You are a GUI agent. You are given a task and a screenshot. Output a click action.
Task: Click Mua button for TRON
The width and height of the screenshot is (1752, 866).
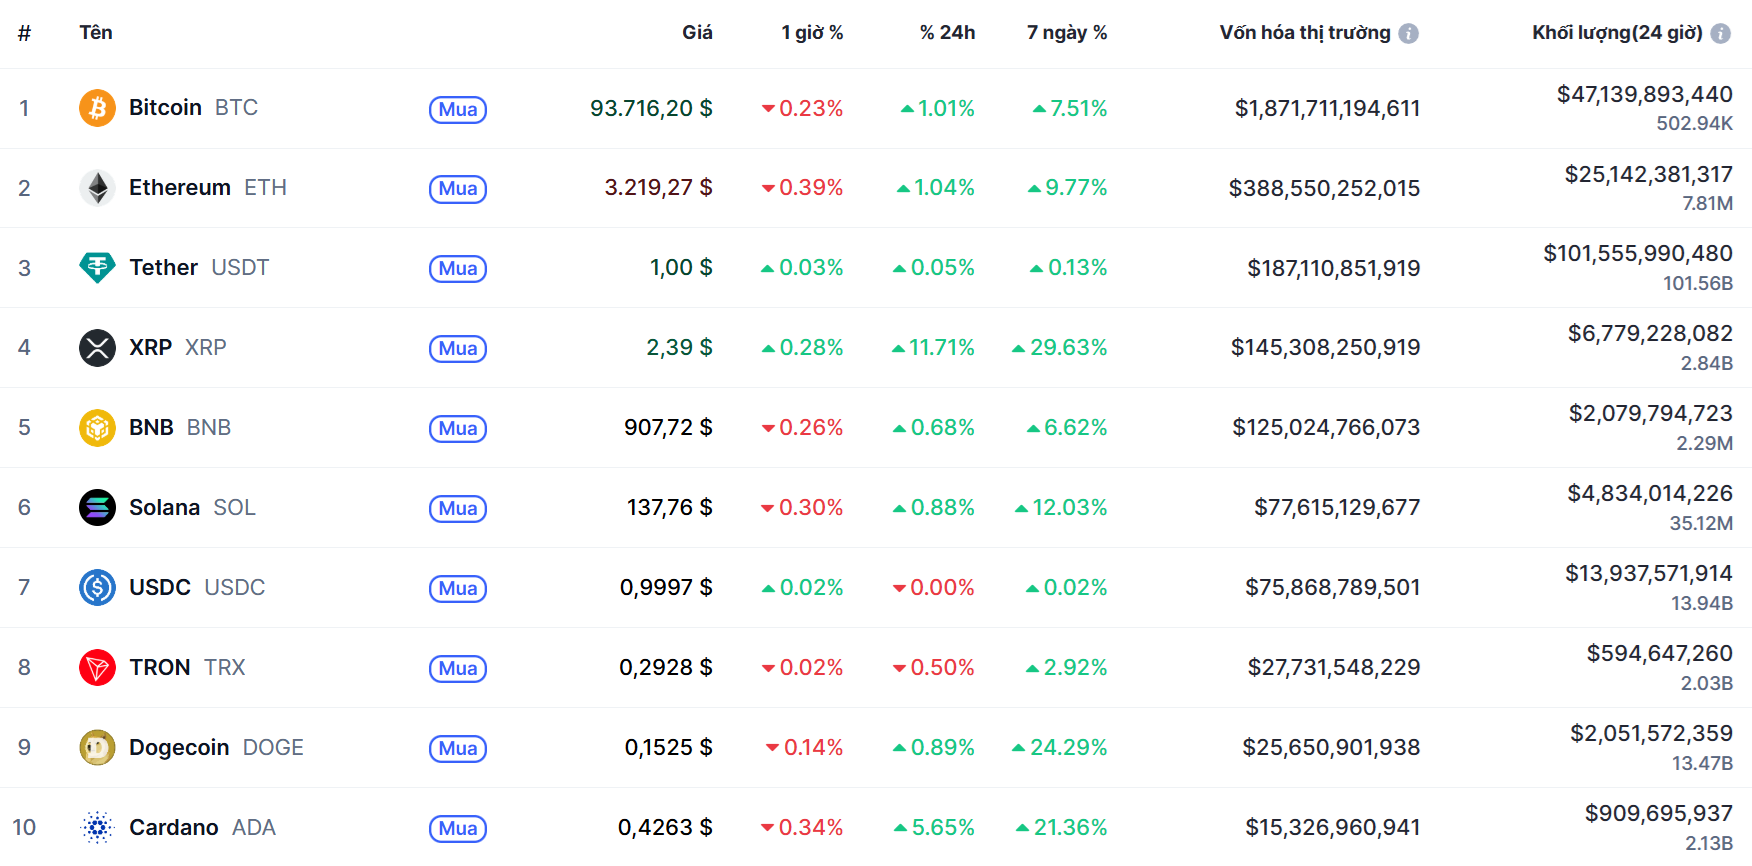[x=458, y=669]
